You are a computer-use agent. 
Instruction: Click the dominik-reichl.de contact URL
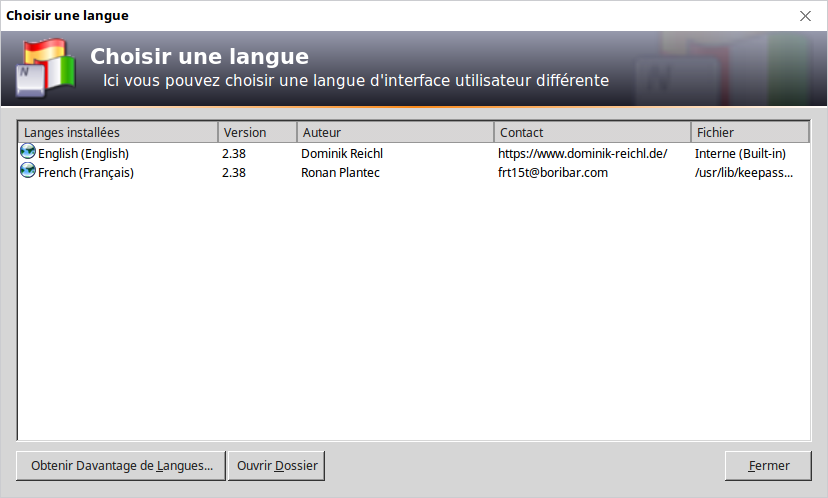click(582, 154)
